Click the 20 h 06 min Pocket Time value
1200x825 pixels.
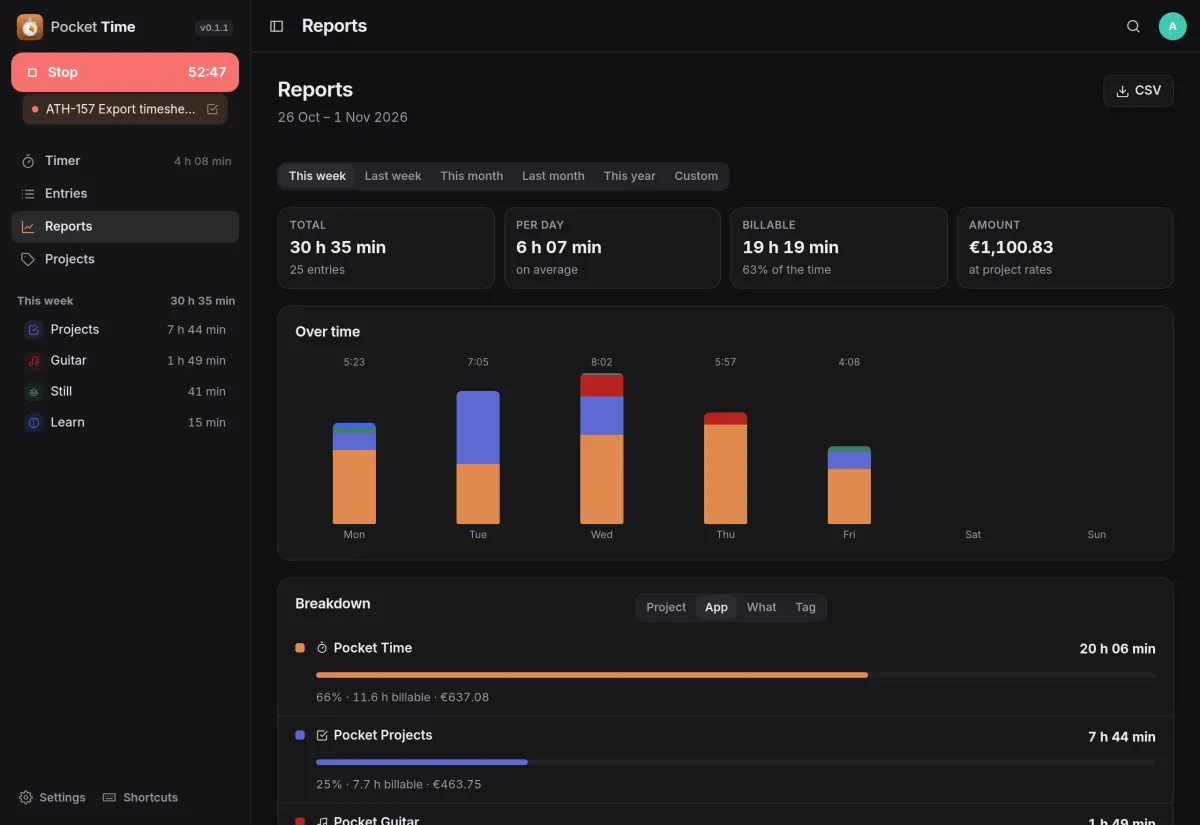tap(1118, 649)
